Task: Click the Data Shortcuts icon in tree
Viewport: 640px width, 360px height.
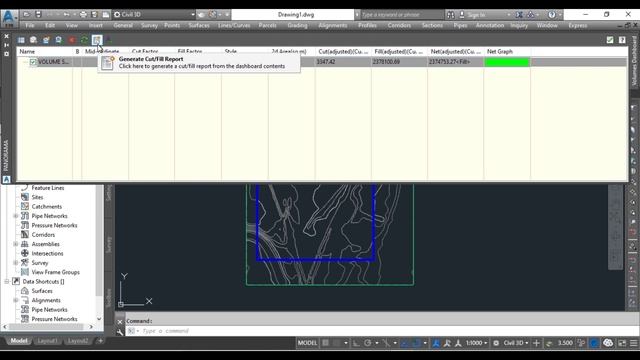Action: click(x=16, y=281)
